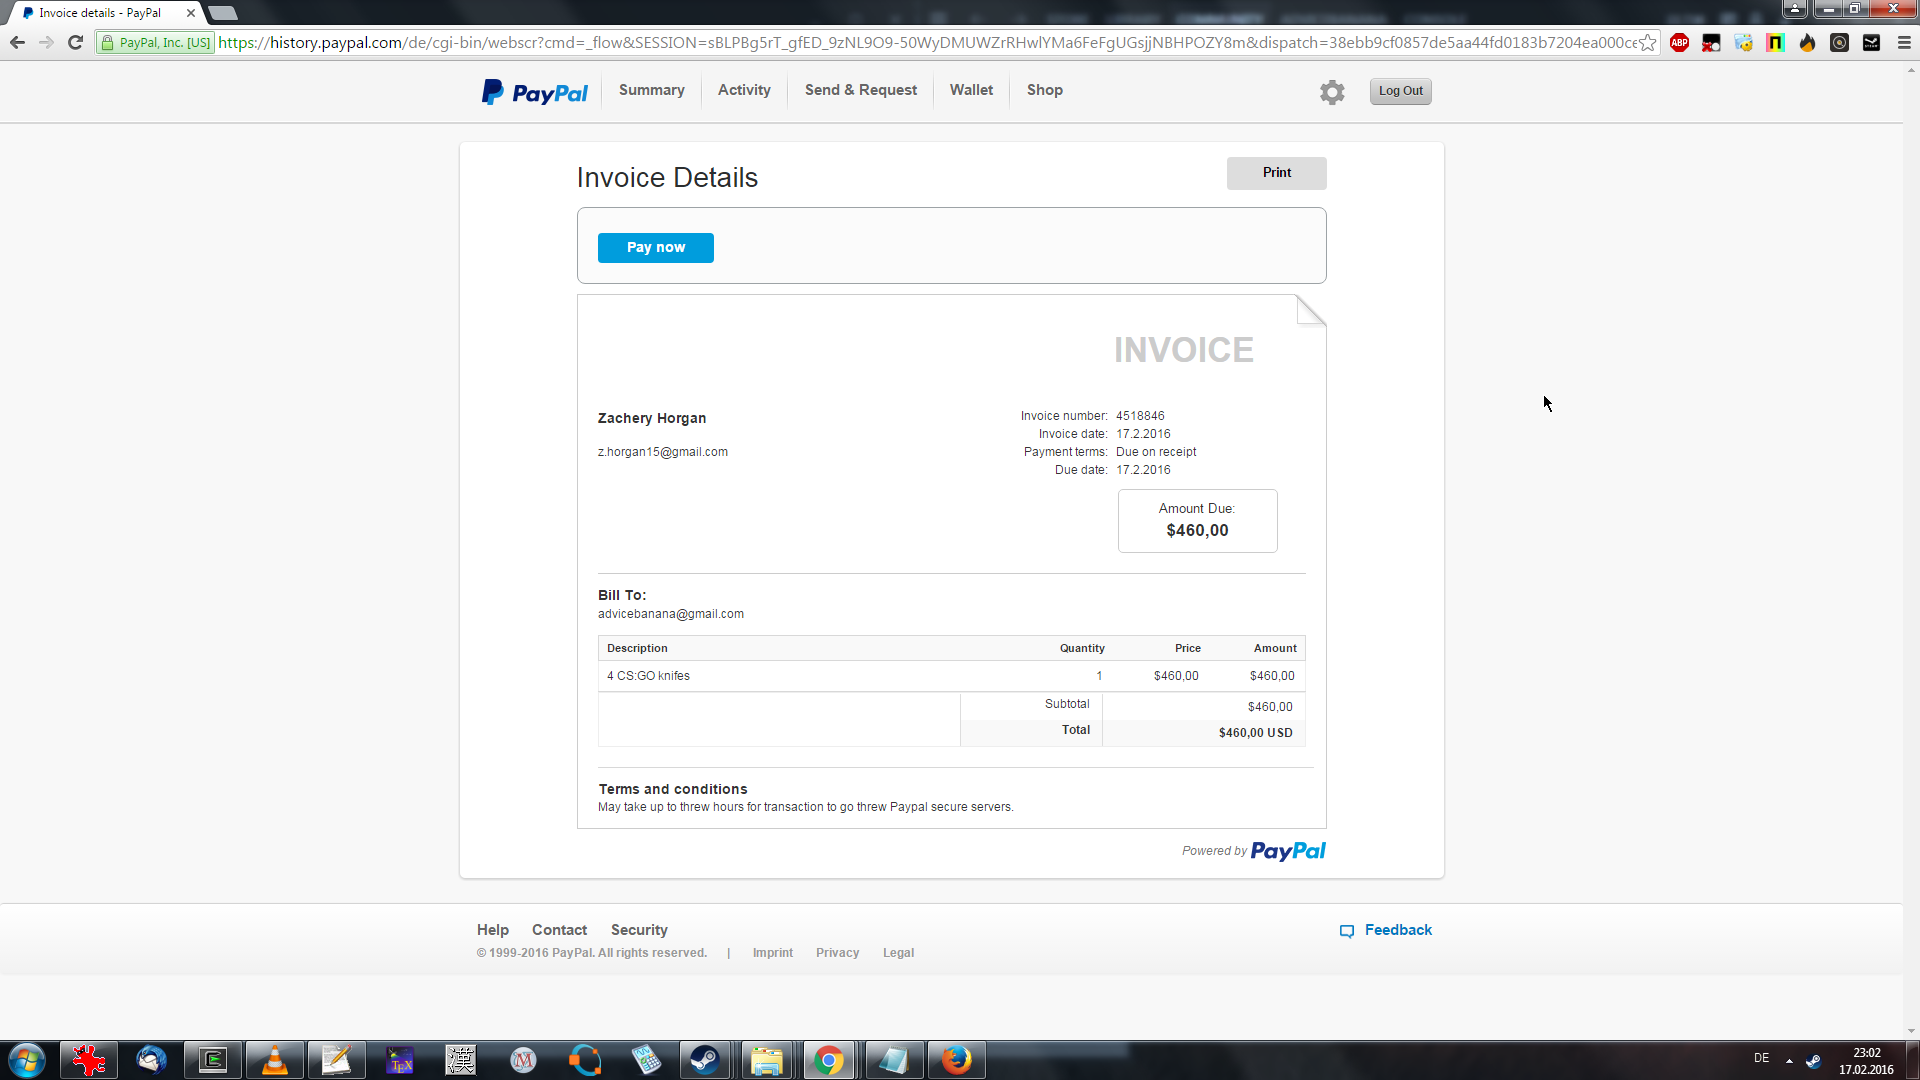Screen dimensions: 1920x1080
Task: Open Send & Request menu
Action: tap(860, 90)
